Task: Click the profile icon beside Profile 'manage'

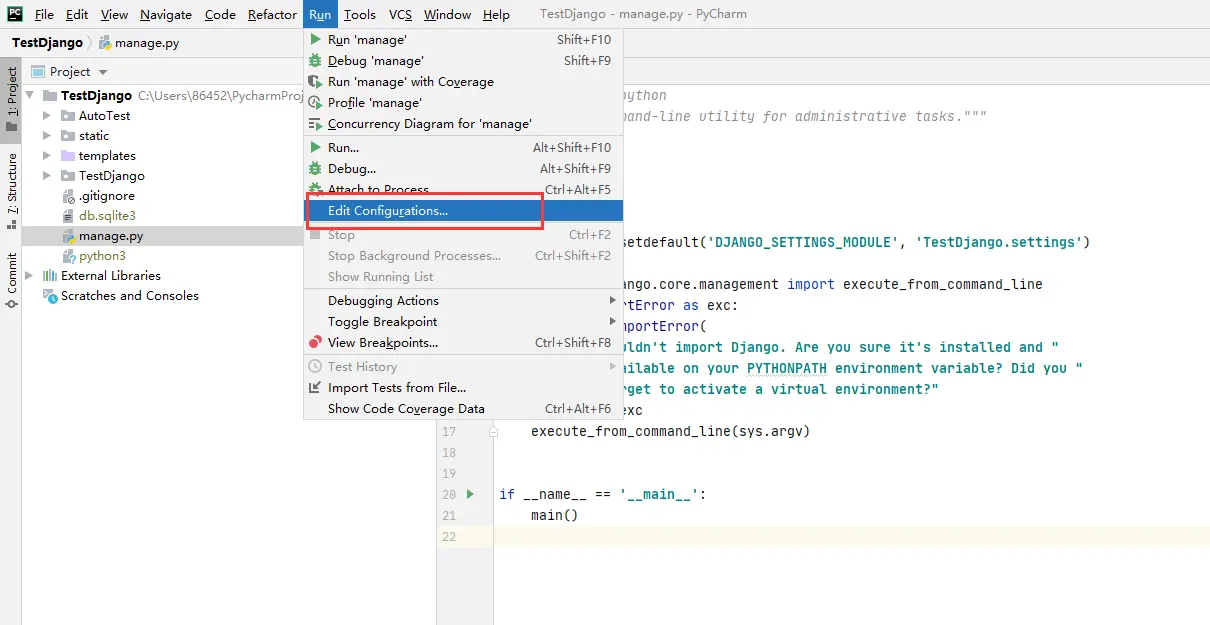Action: (x=316, y=102)
